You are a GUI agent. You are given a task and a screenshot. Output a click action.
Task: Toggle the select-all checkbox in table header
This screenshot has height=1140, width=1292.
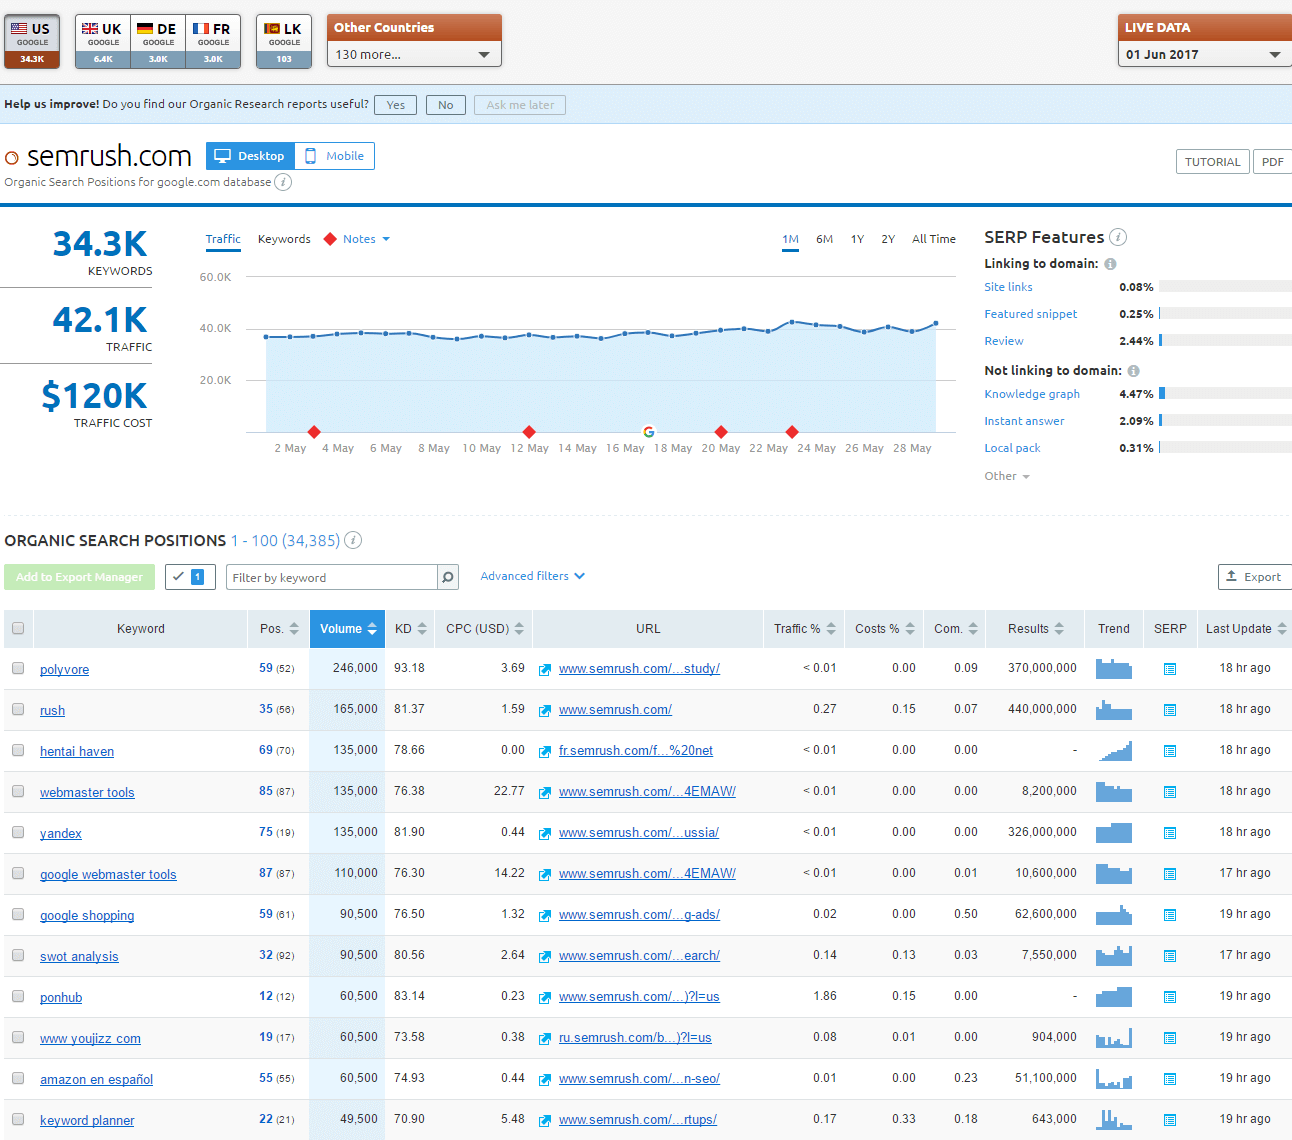(18, 628)
